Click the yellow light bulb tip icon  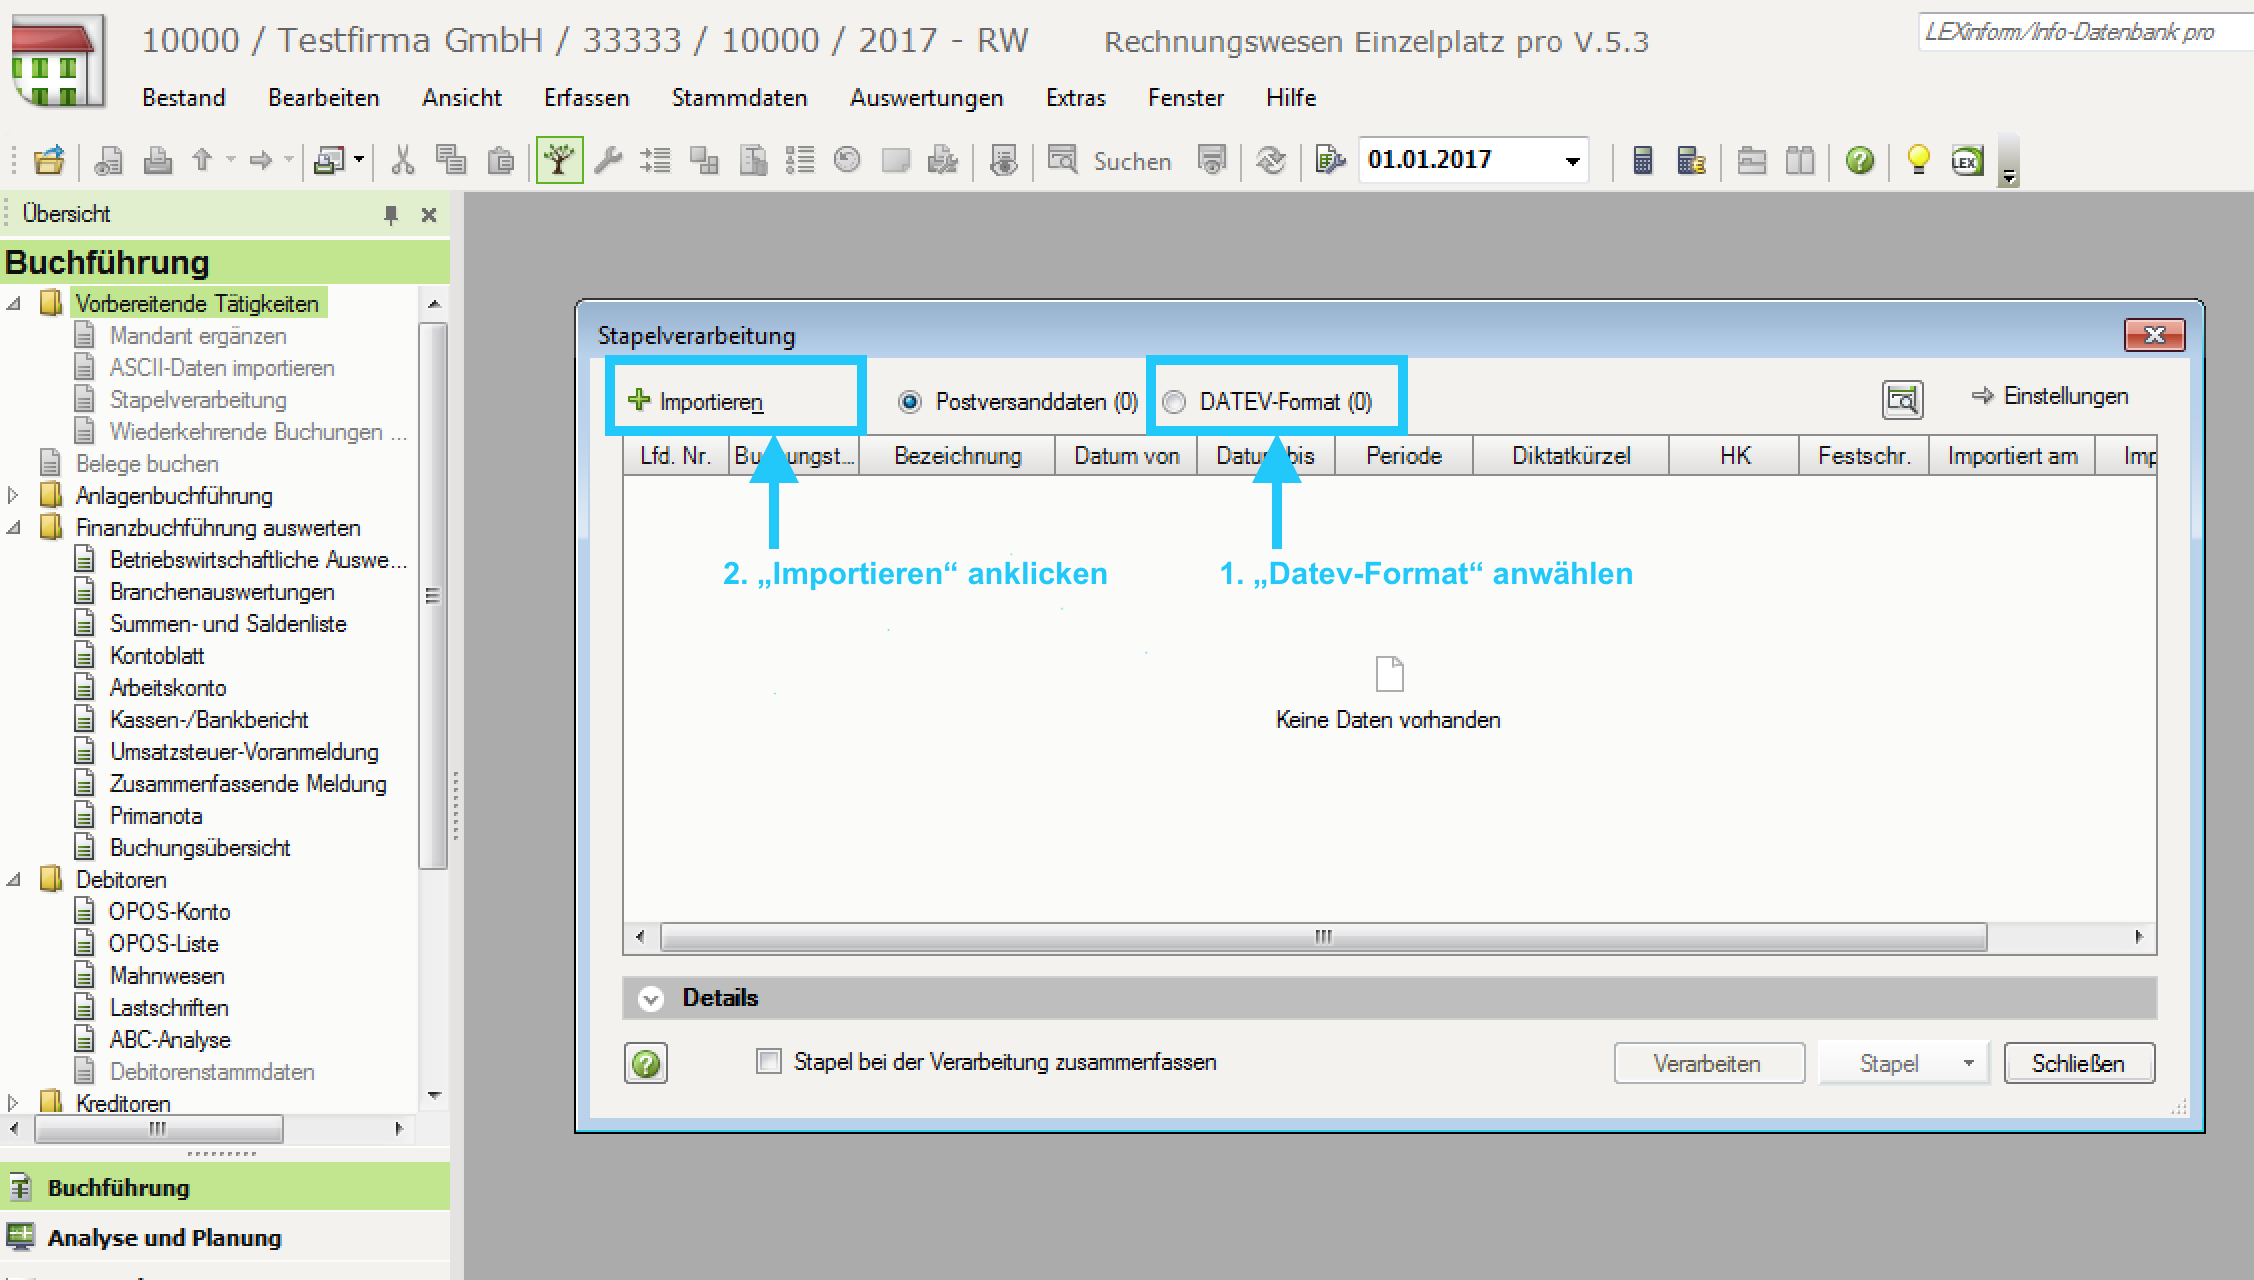1918,160
